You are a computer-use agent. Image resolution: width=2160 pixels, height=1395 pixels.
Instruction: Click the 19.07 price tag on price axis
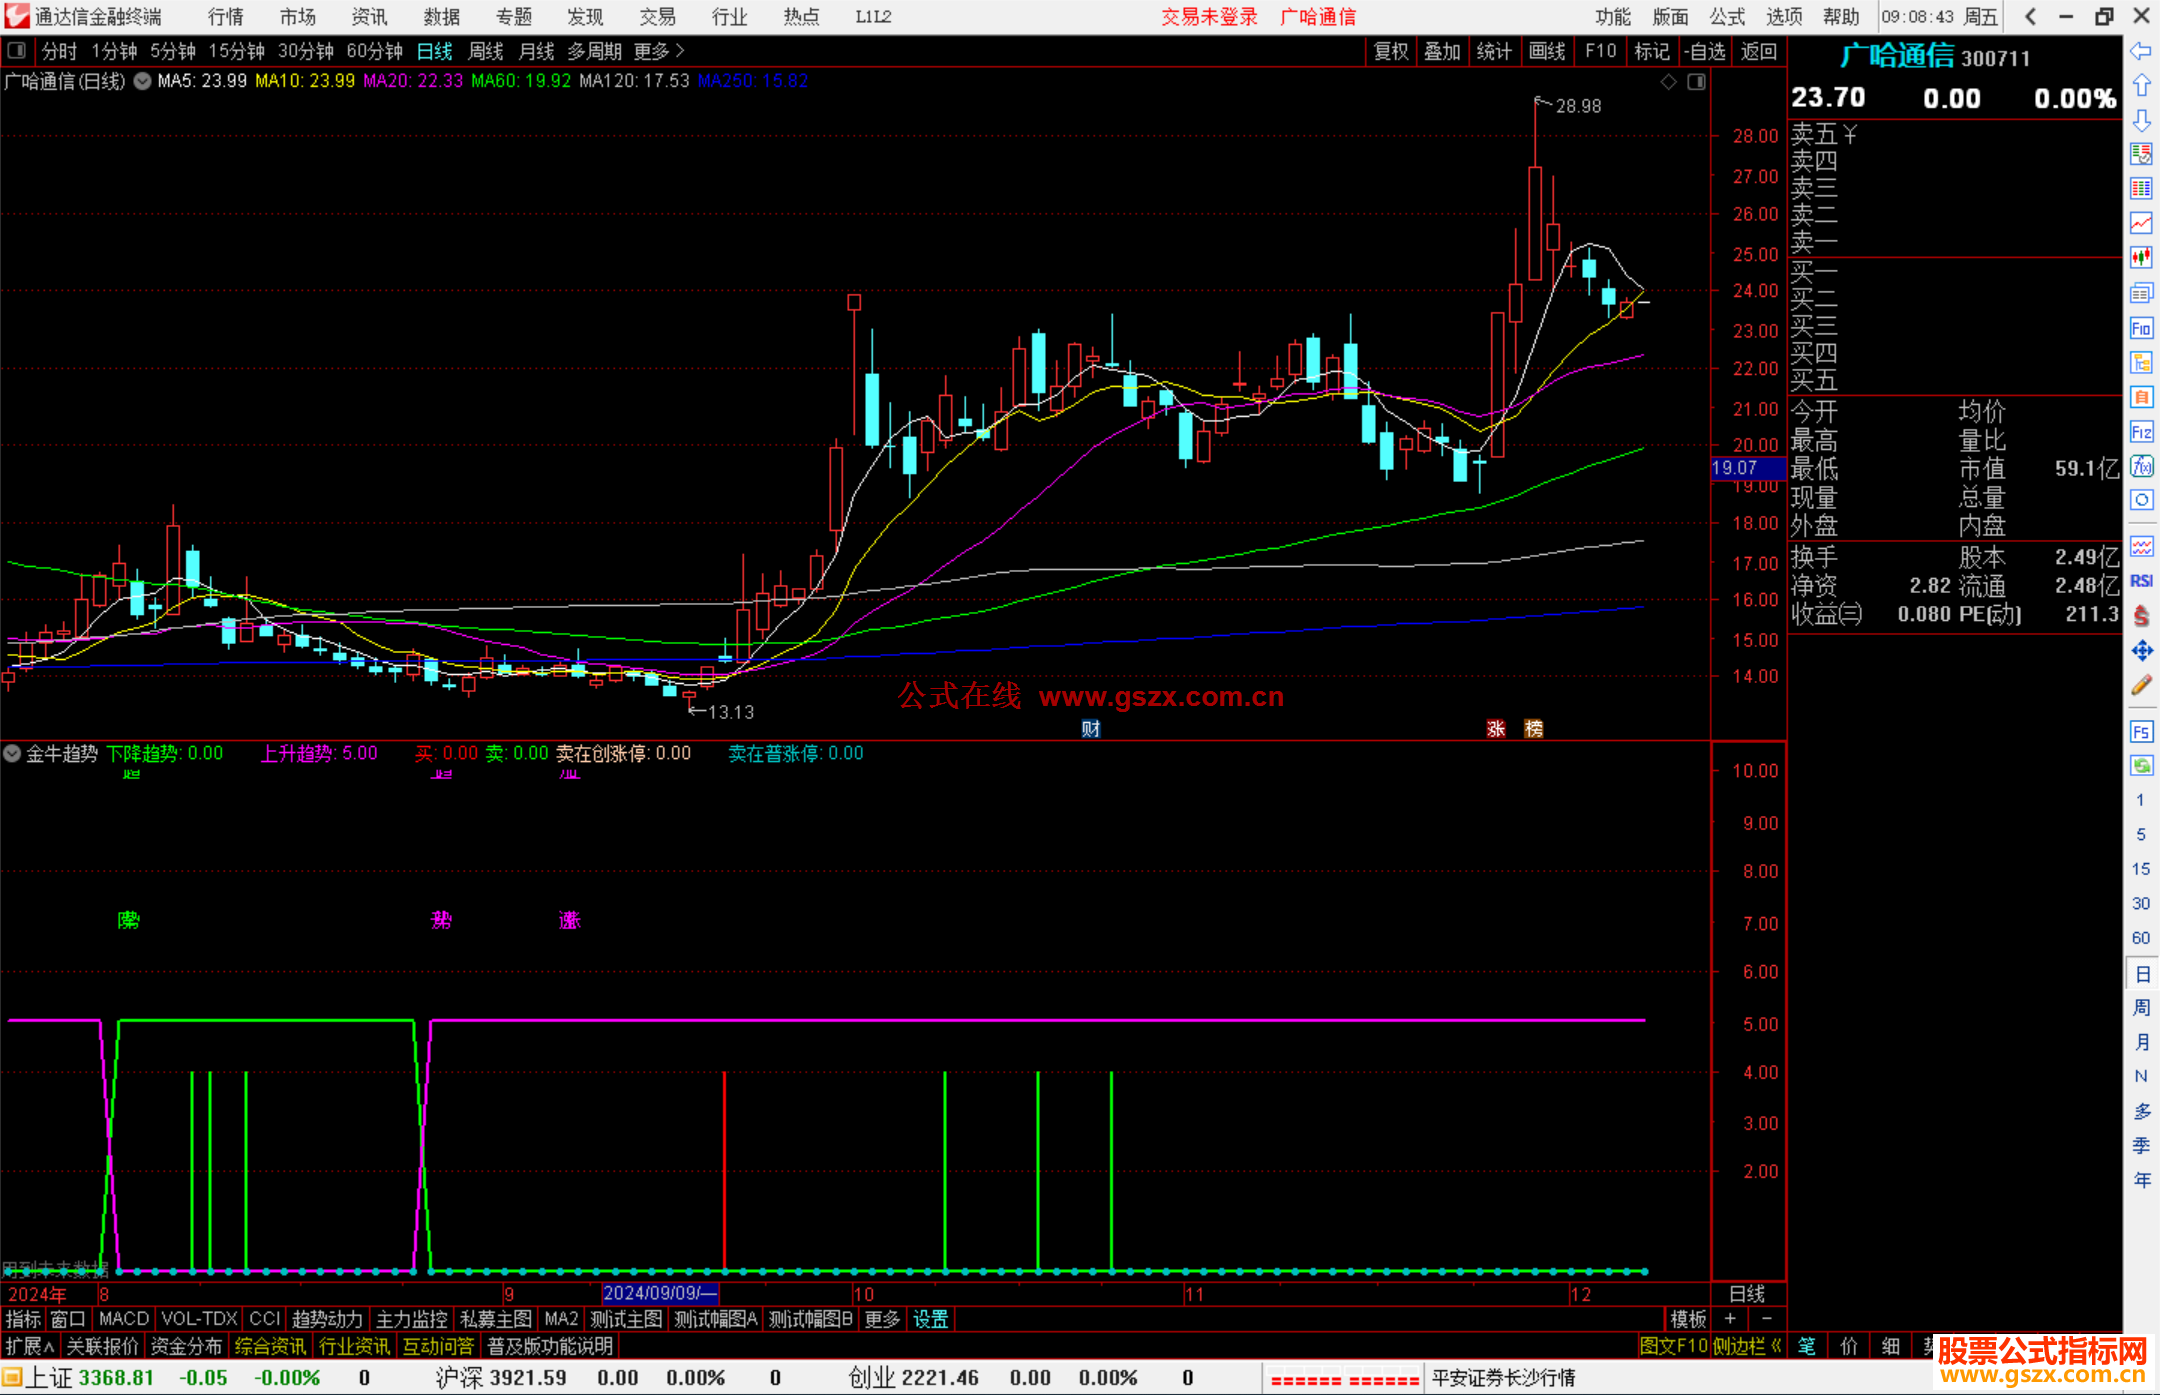pyautogui.click(x=1747, y=468)
